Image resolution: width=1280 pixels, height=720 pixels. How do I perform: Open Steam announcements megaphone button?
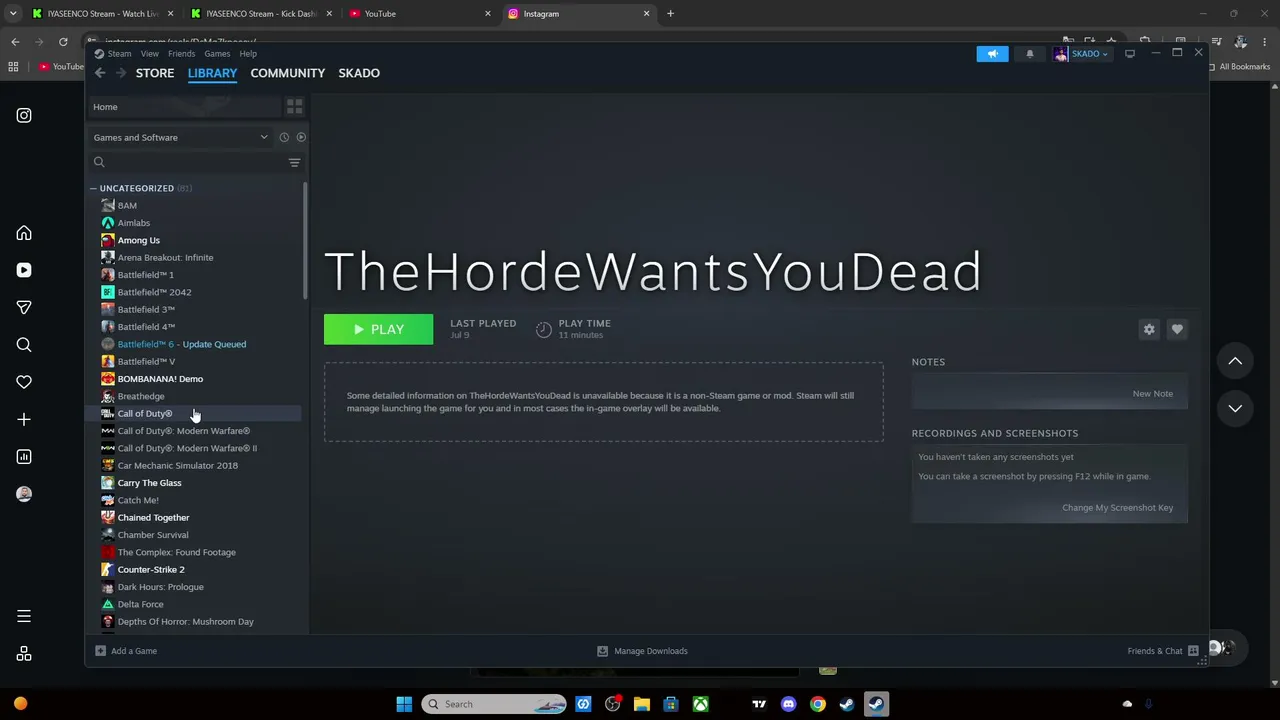tap(992, 54)
